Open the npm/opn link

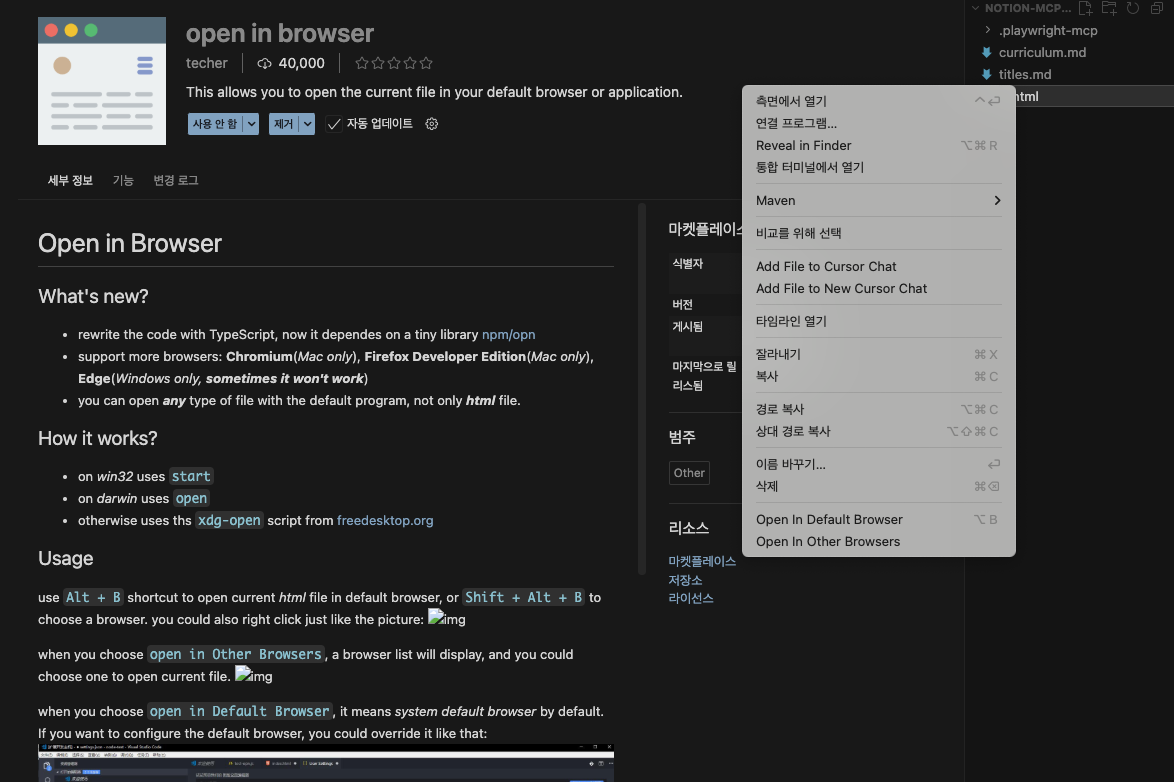(x=508, y=334)
